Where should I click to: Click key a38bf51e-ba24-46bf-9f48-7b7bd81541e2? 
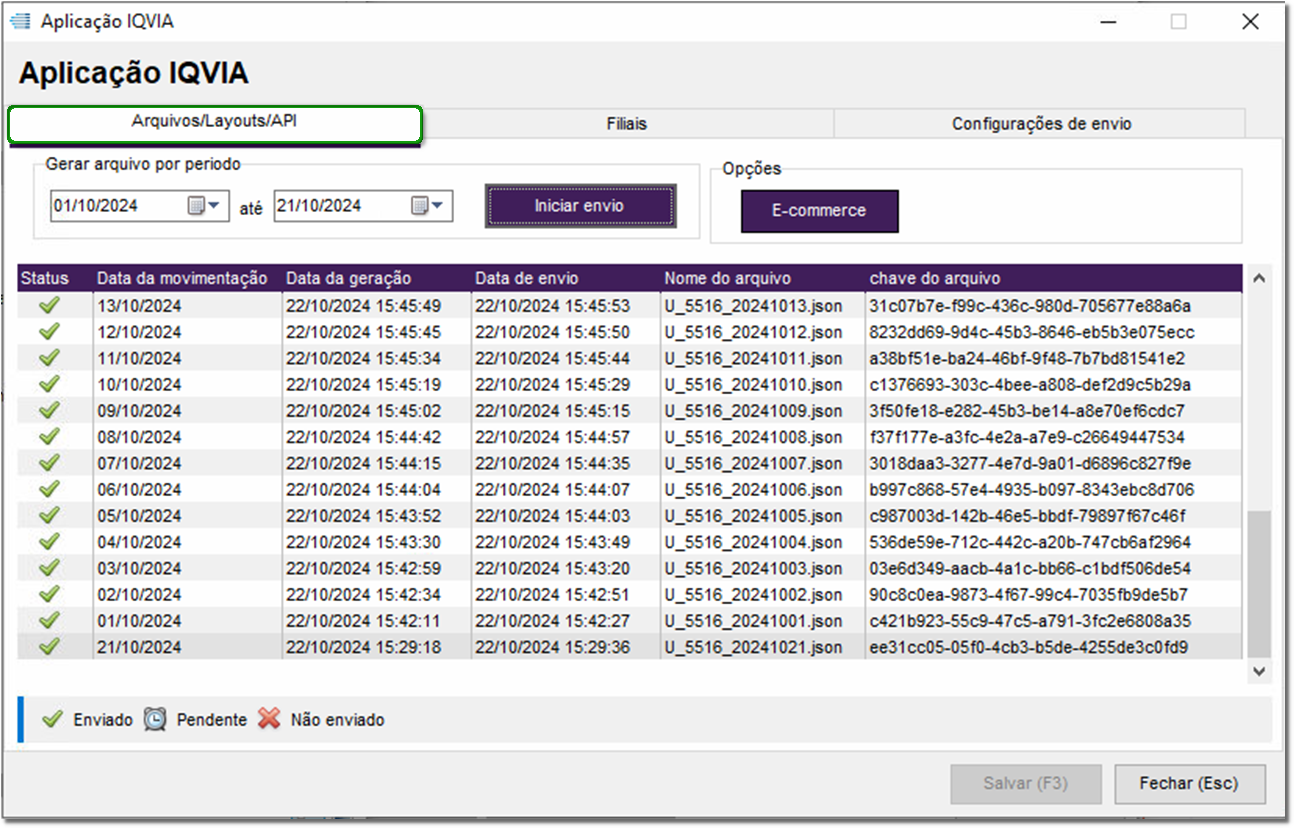1027,357
